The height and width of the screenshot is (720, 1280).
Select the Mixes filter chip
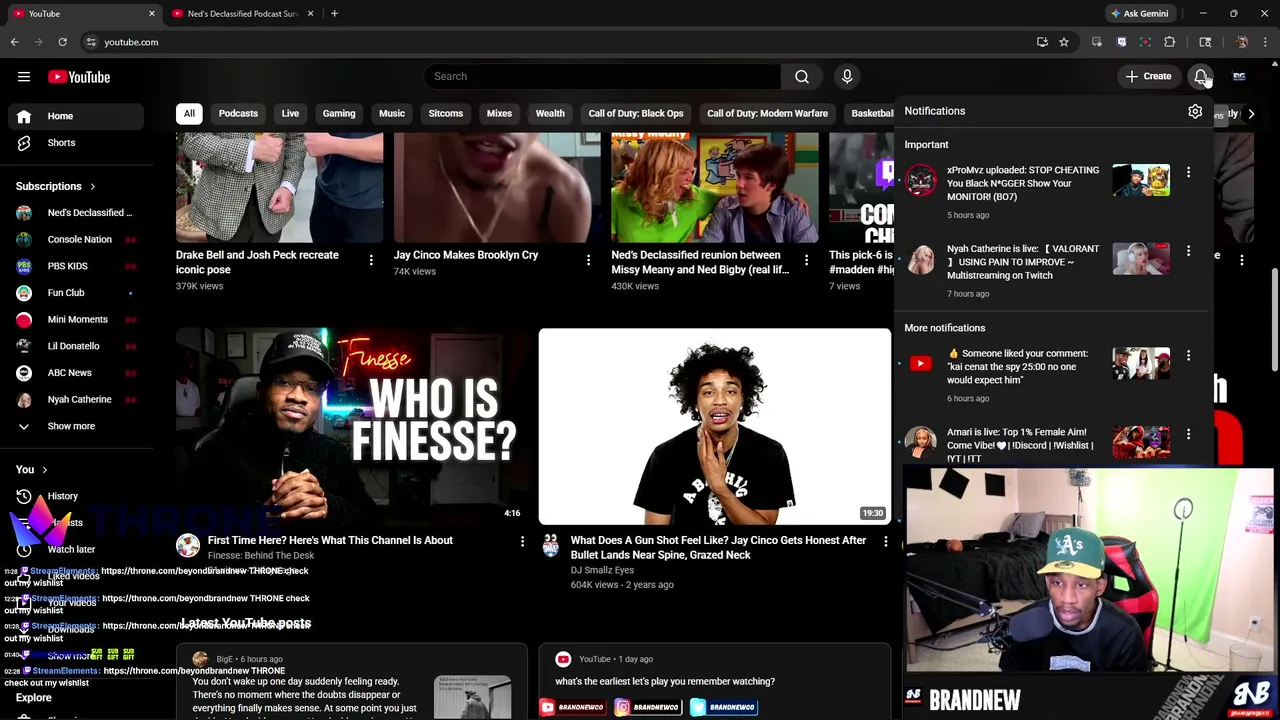click(499, 113)
